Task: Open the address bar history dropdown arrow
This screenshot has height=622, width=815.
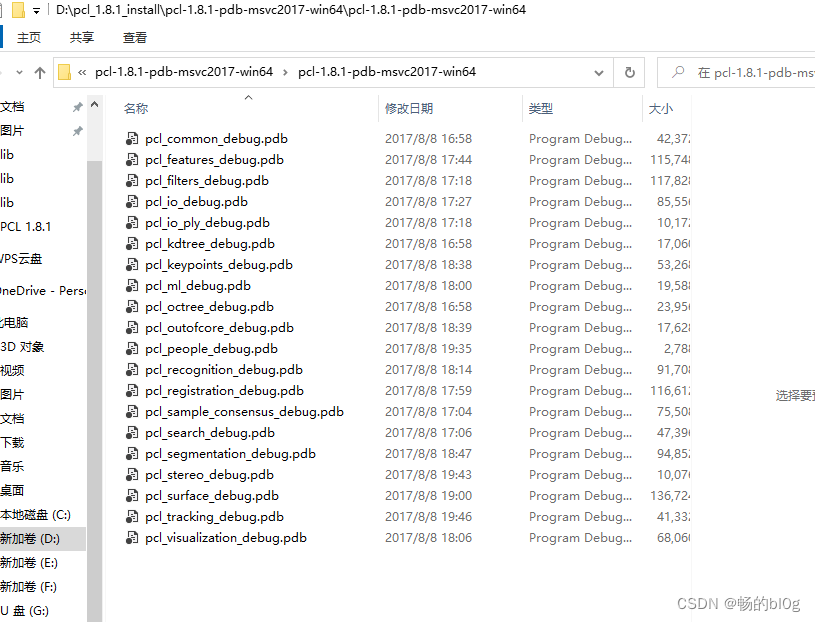Action: point(598,73)
